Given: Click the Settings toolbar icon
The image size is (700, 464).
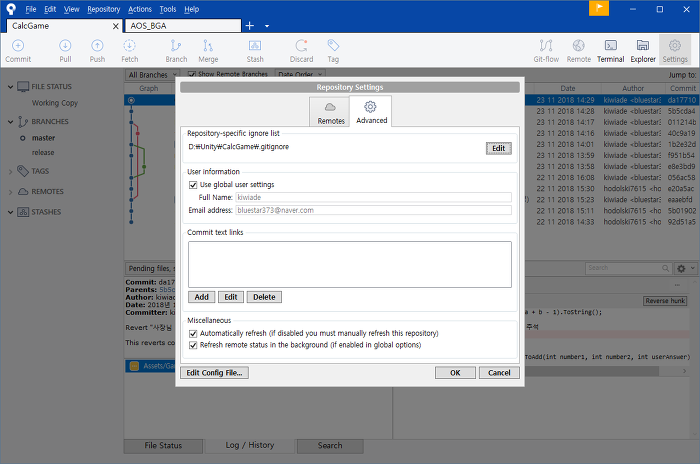Looking at the screenshot, I should pyautogui.click(x=675, y=51).
